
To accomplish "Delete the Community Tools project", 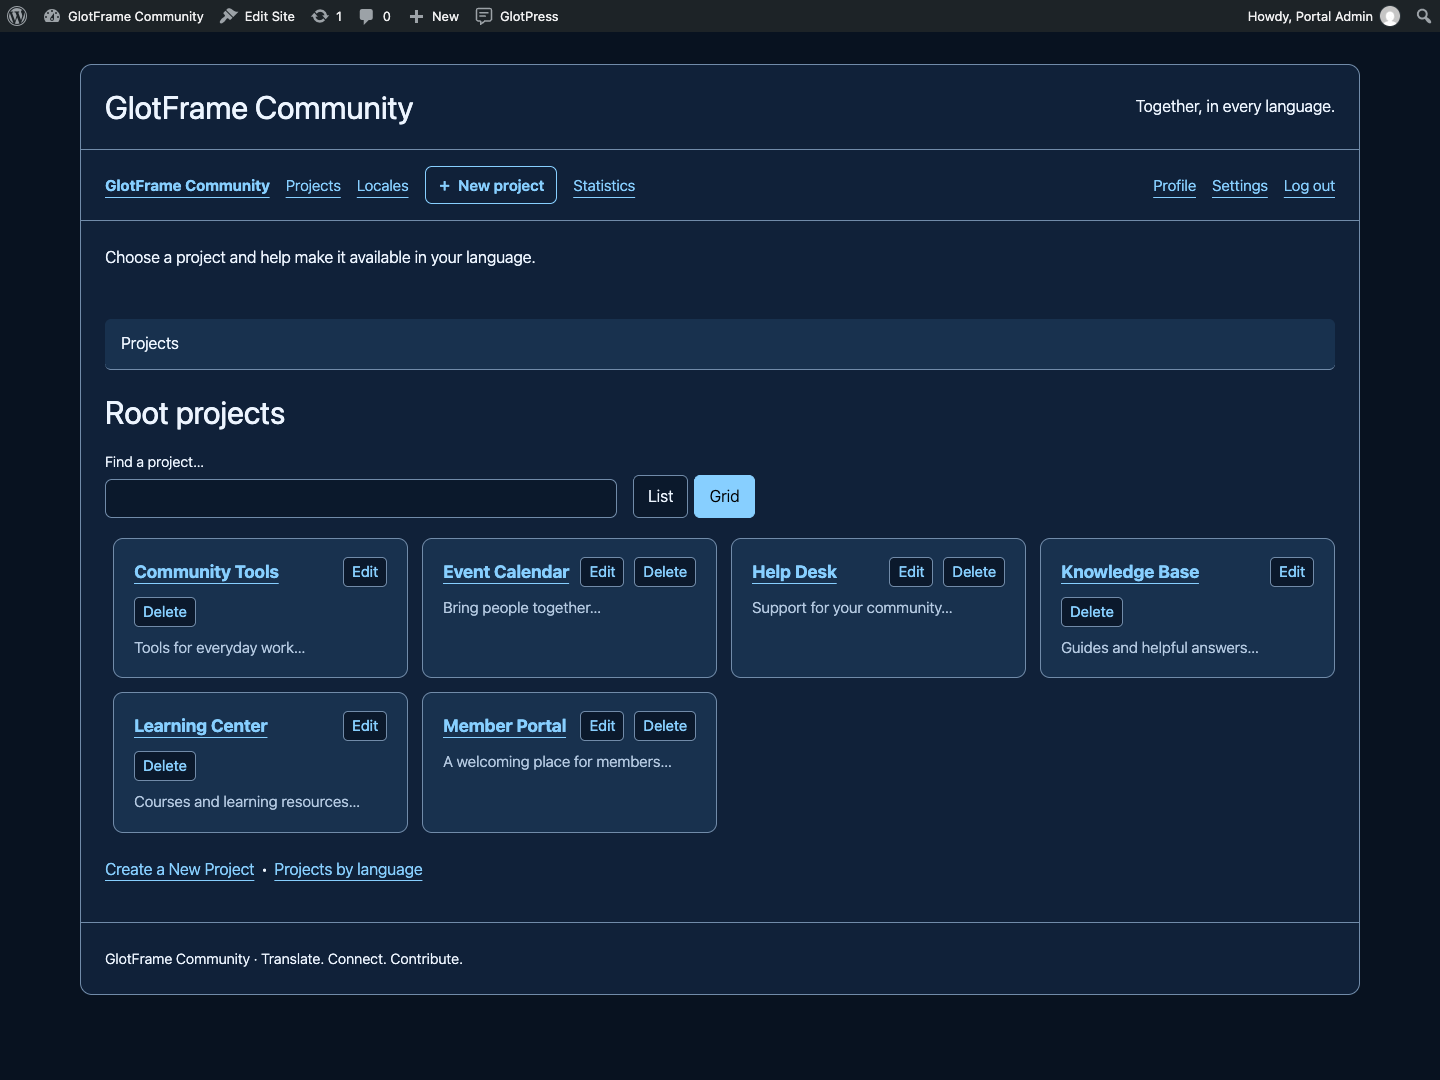I will tap(165, 612).
